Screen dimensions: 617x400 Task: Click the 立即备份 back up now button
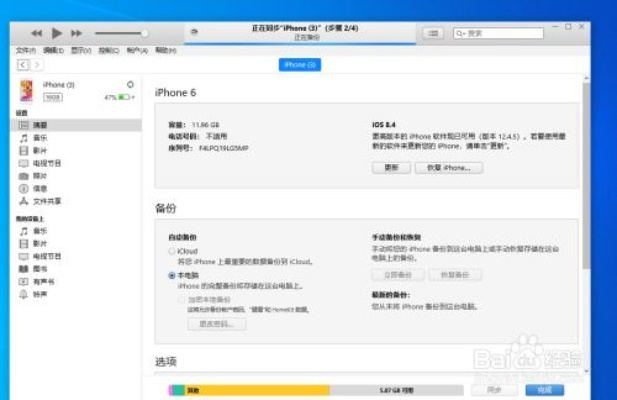click(x=398, y=275)
